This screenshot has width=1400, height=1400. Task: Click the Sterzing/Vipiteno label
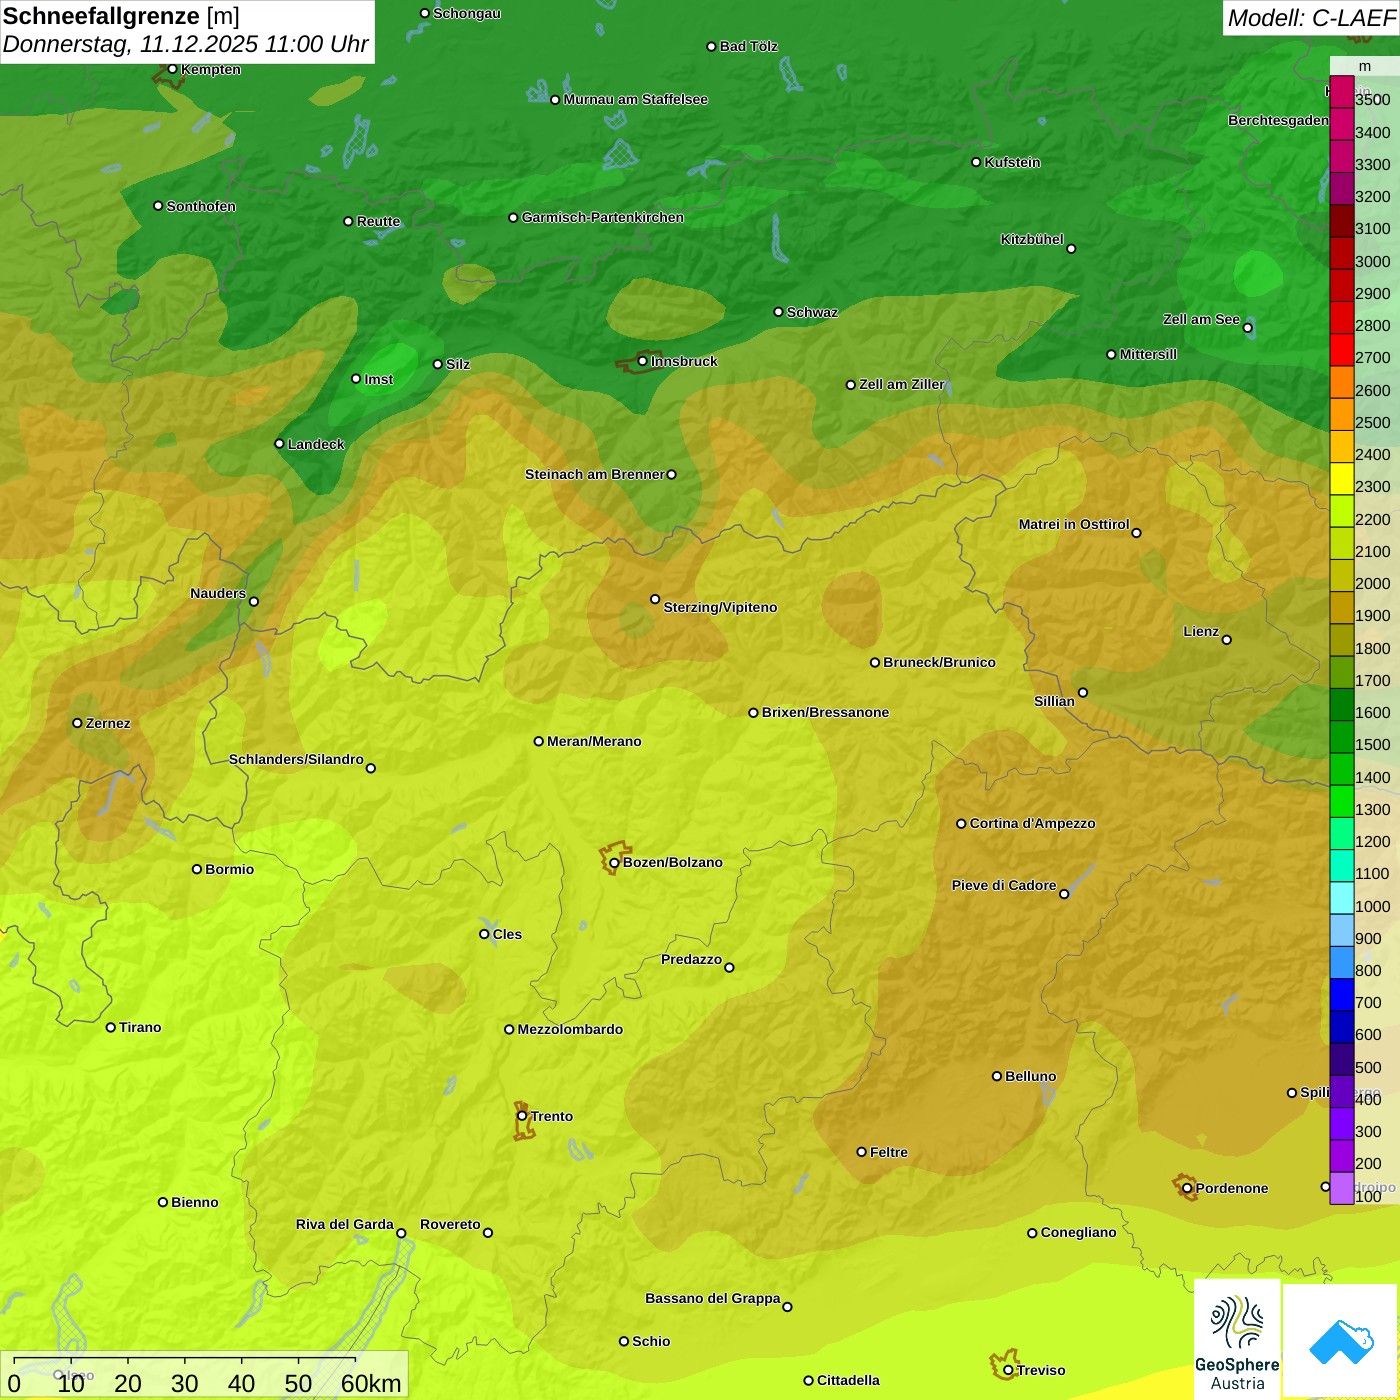click(720, 607)
